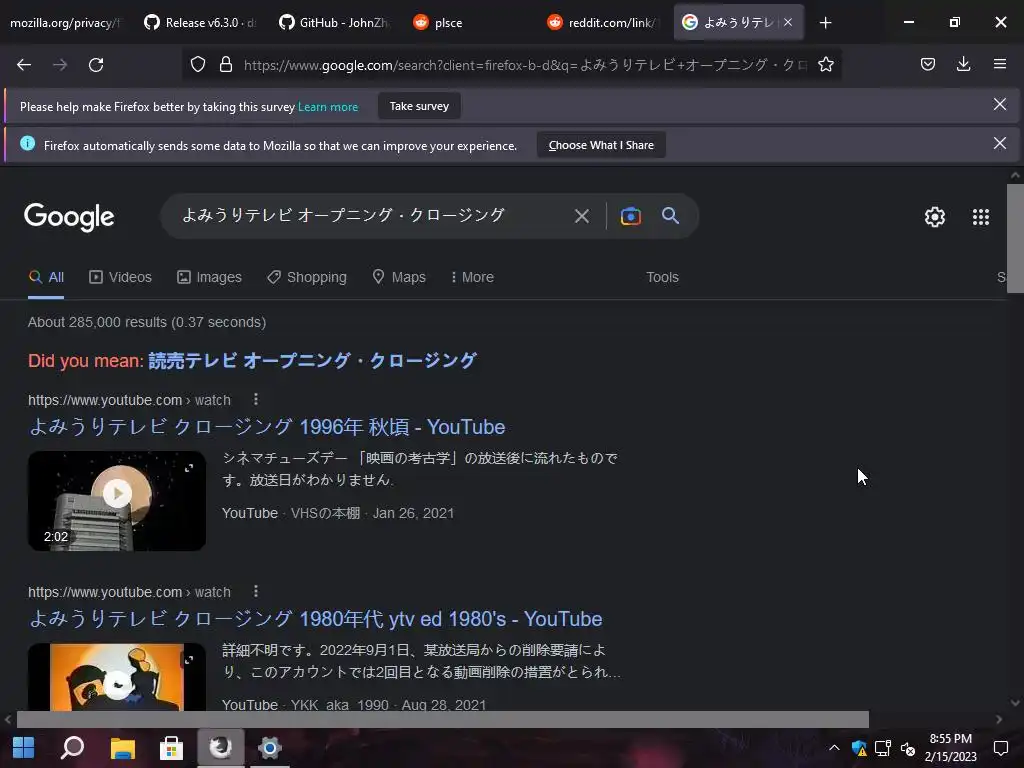
Task: Select the Images search filter
Action: 209,278
